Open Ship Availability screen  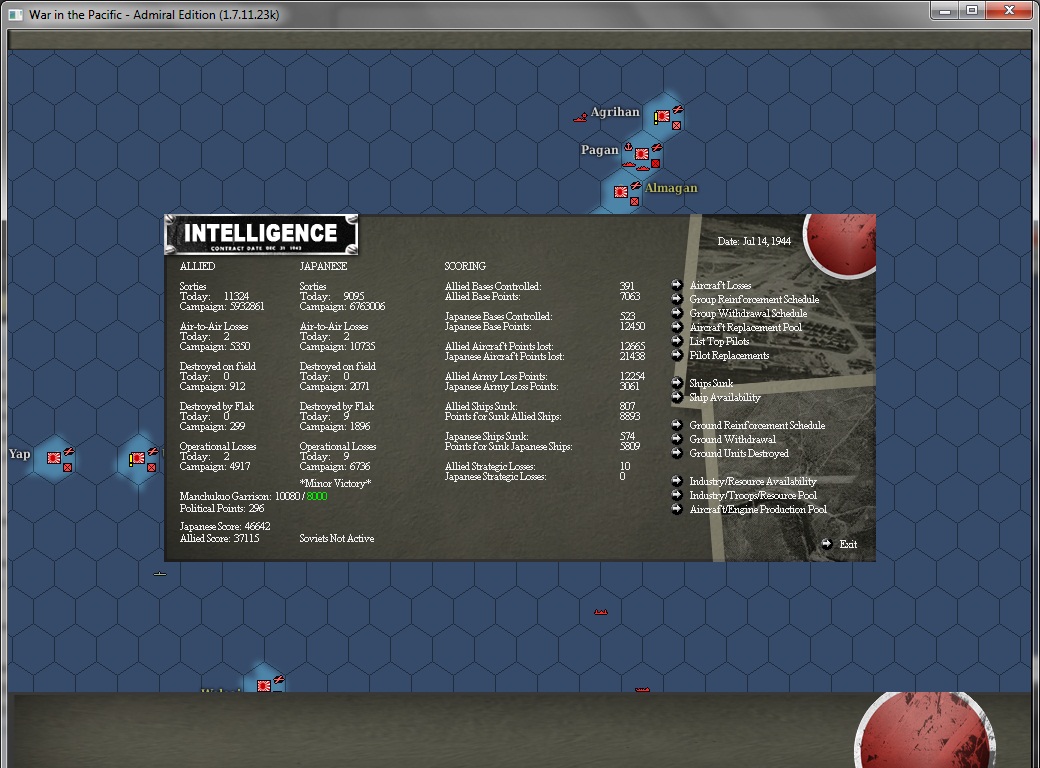[724, 397]
